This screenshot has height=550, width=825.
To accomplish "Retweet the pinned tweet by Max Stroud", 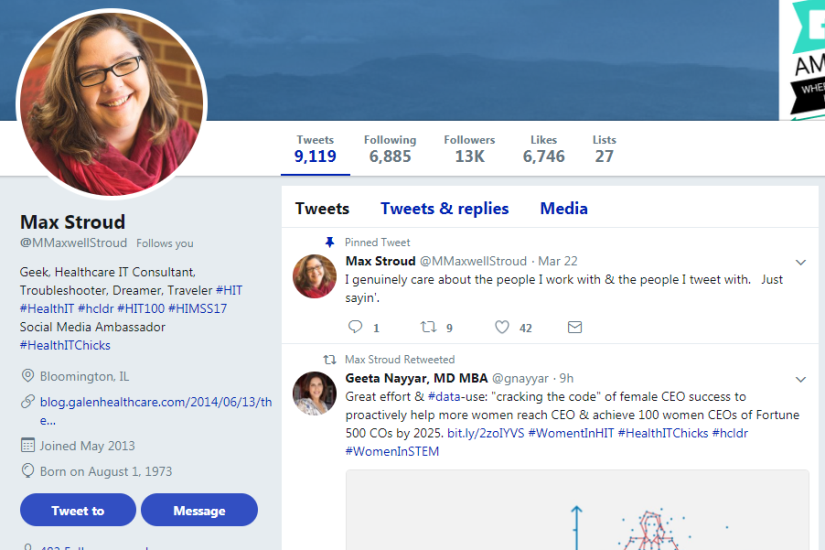I will 428,327.
